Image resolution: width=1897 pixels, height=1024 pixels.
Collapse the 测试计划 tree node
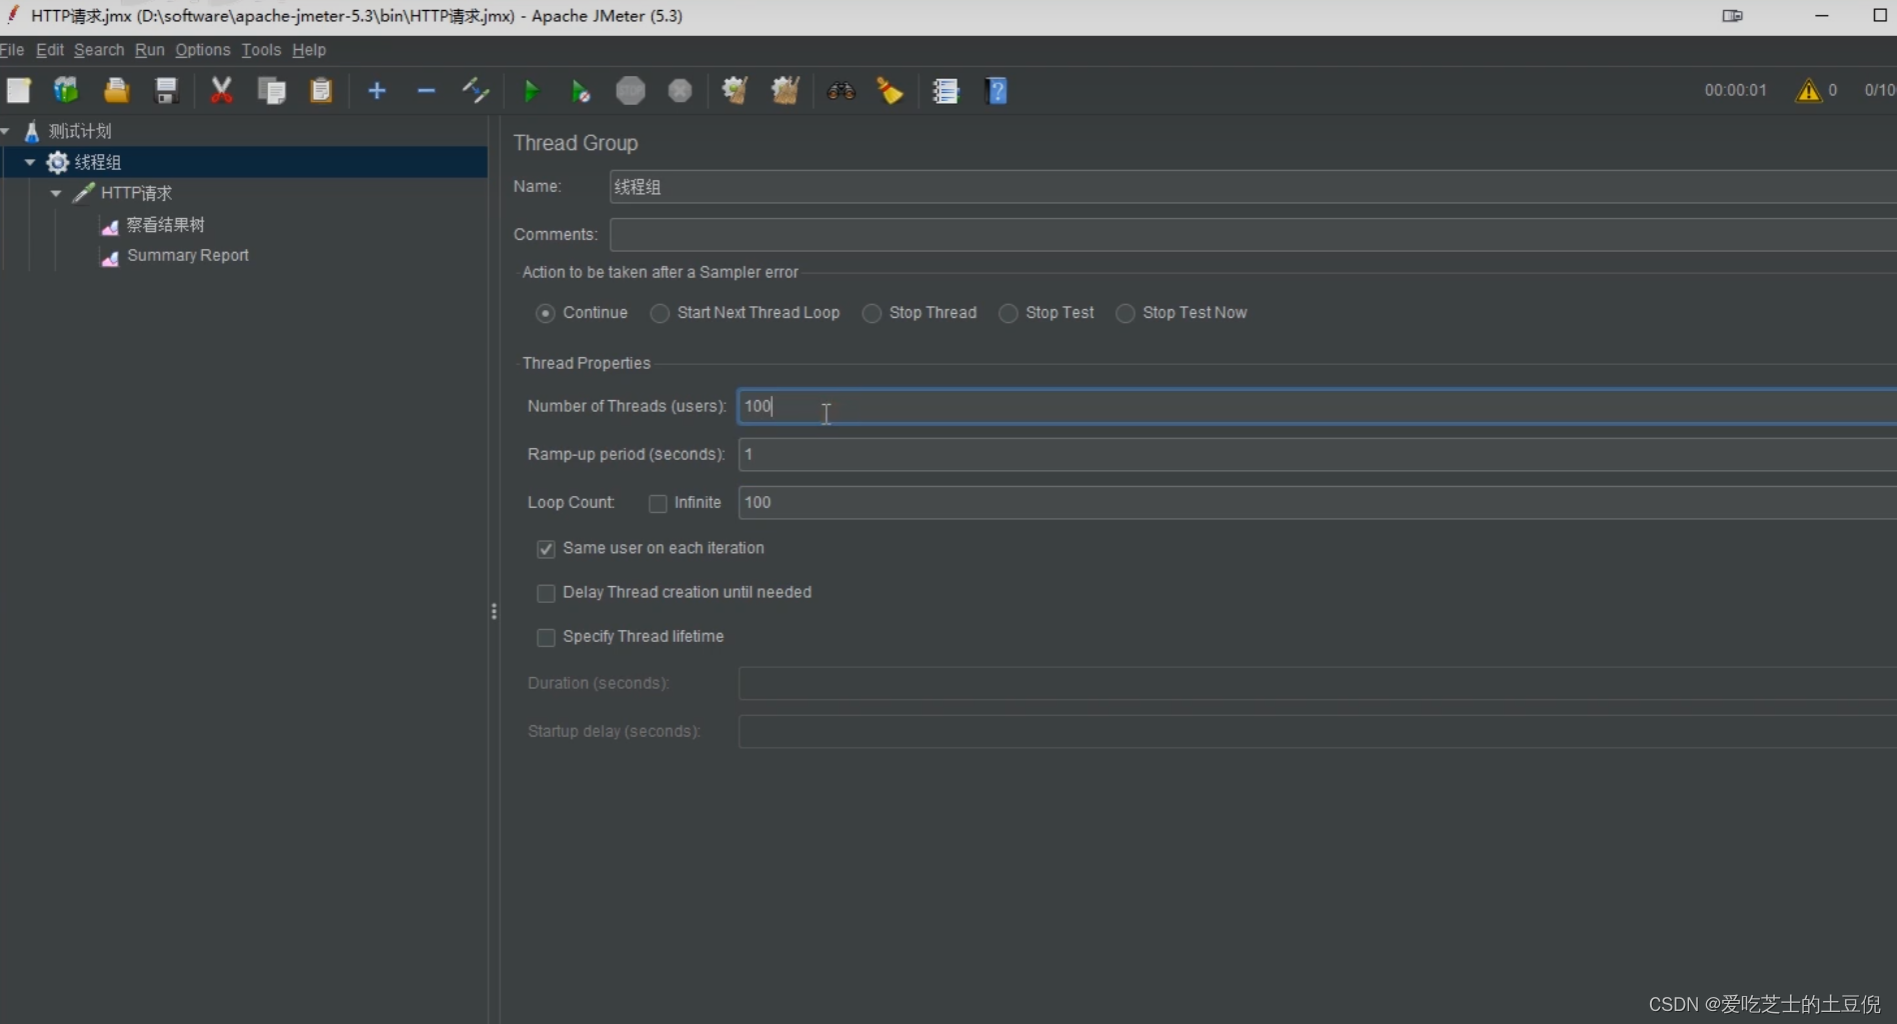[x=5, y=131]
